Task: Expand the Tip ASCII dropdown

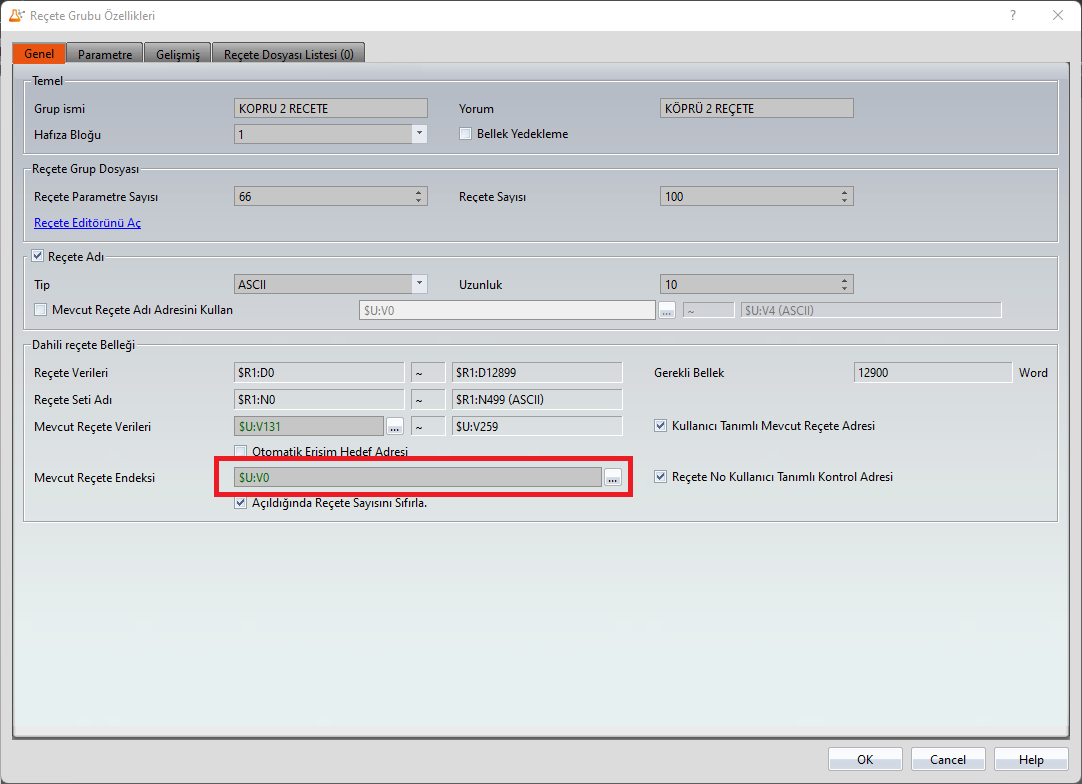Action: click(419, 284)
